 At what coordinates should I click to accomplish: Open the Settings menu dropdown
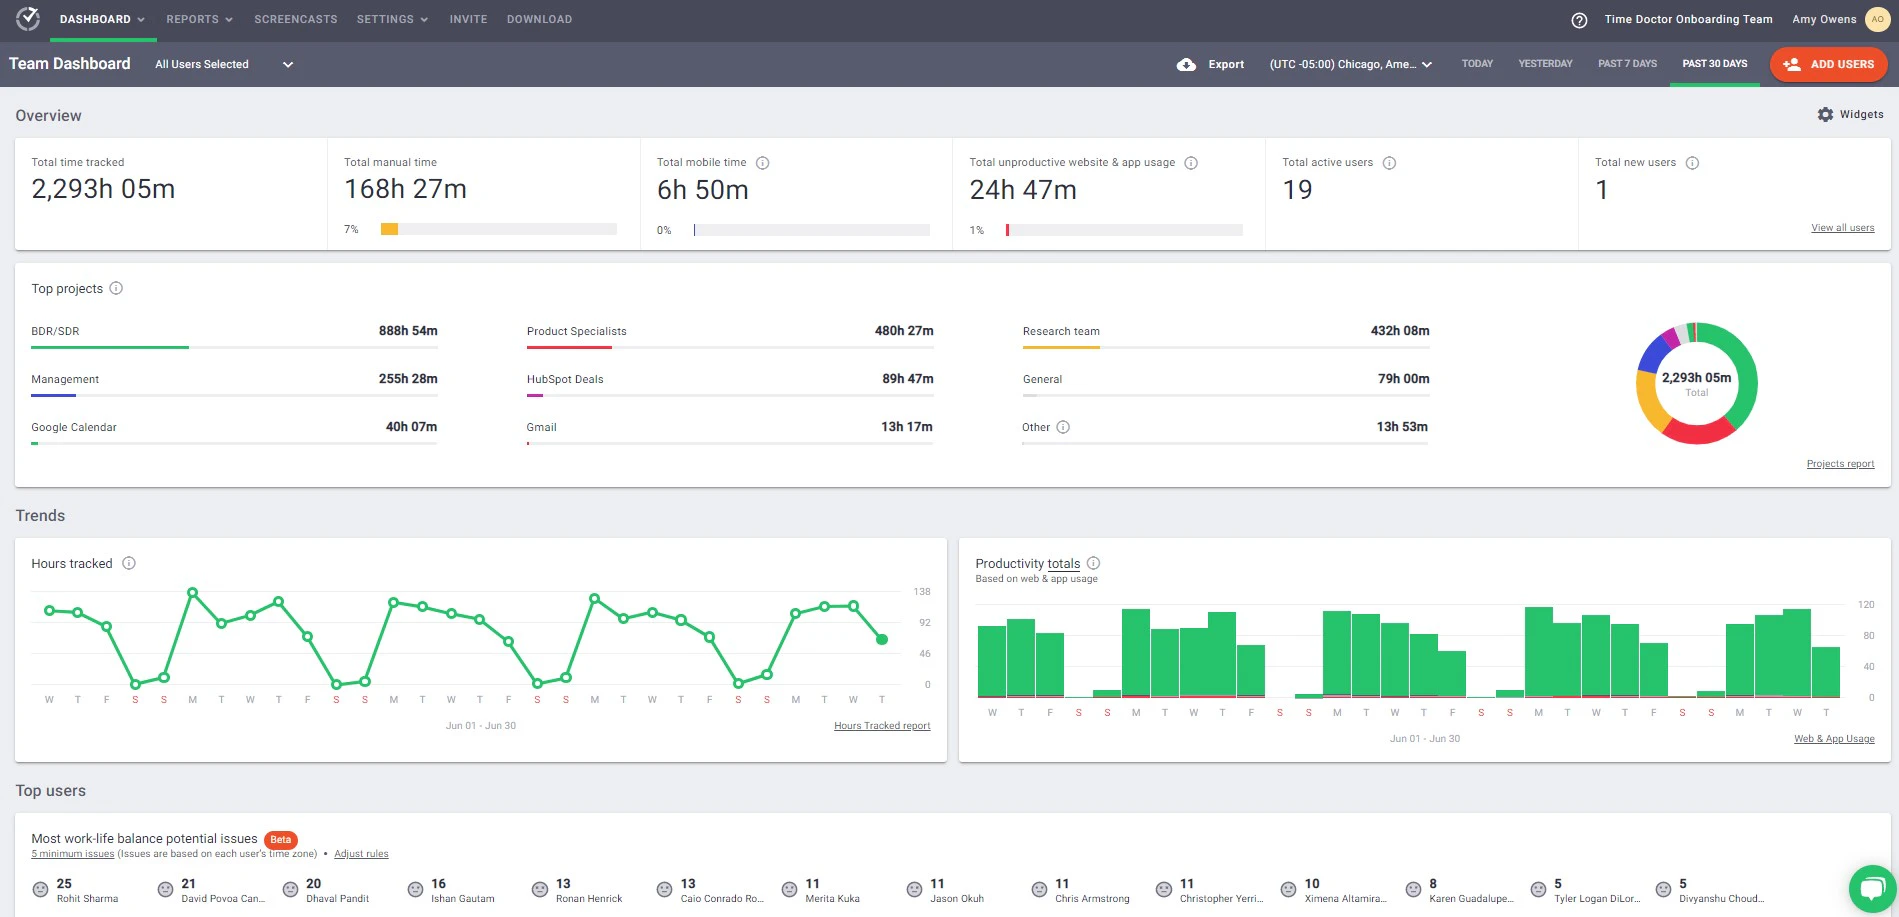(x=392, y=20)
